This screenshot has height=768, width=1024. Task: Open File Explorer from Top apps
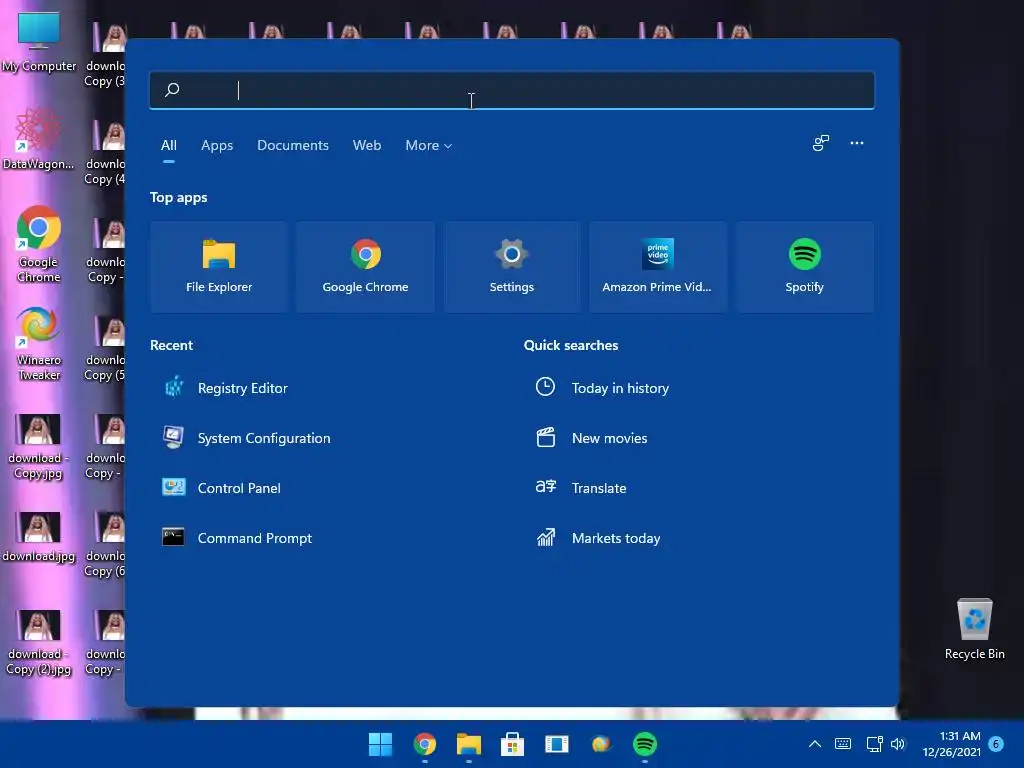[219, 266]
